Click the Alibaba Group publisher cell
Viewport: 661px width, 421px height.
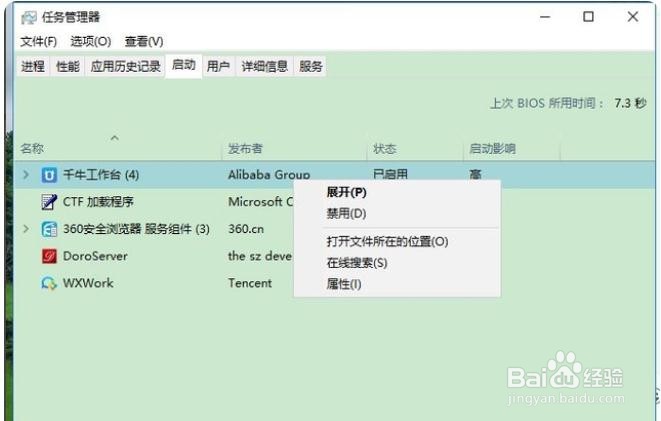click(269, 174)
